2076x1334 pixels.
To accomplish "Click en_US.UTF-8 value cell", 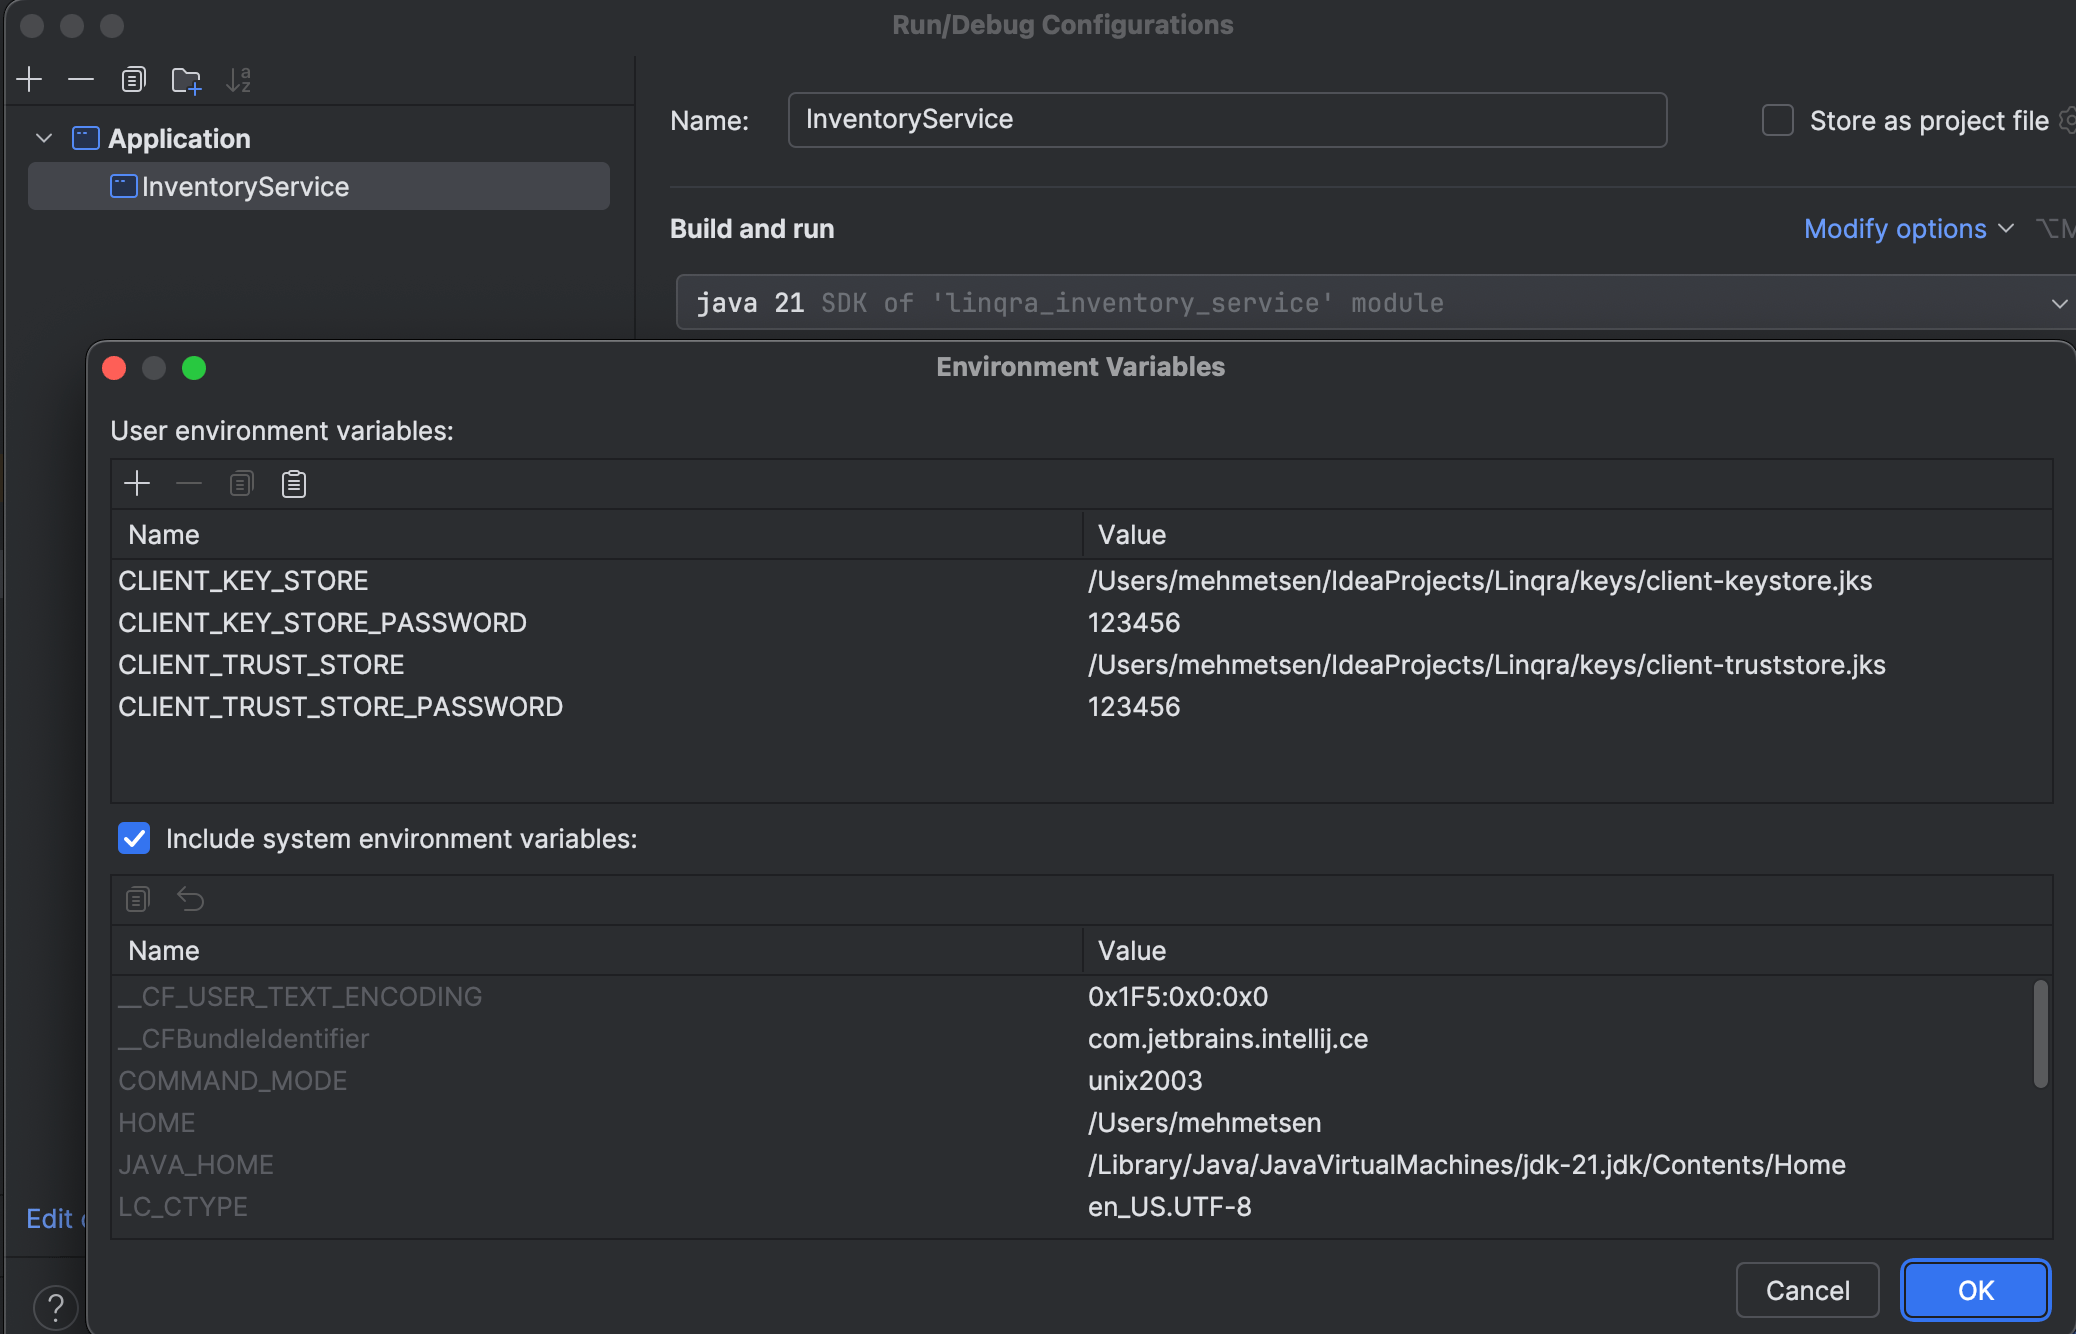I will pyautogui.click(x=1170, y=1207).
